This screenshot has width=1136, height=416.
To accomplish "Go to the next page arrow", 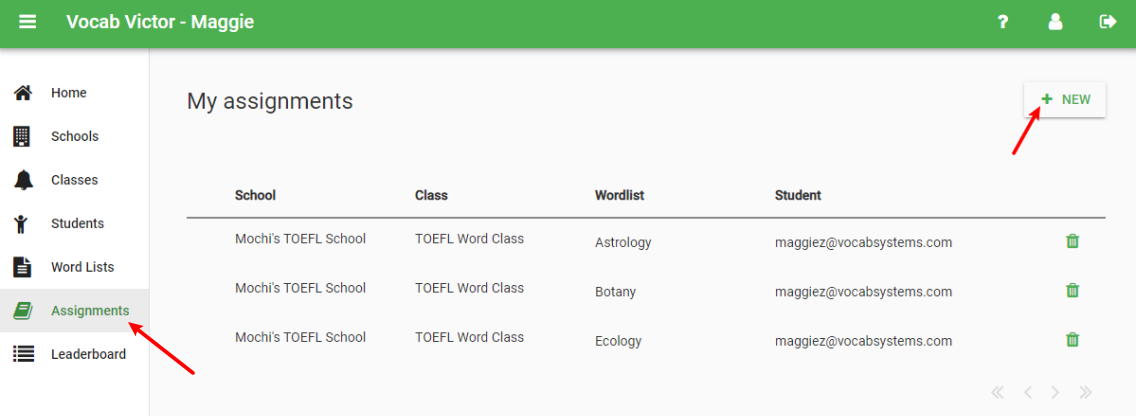I will coord(1056,393).
